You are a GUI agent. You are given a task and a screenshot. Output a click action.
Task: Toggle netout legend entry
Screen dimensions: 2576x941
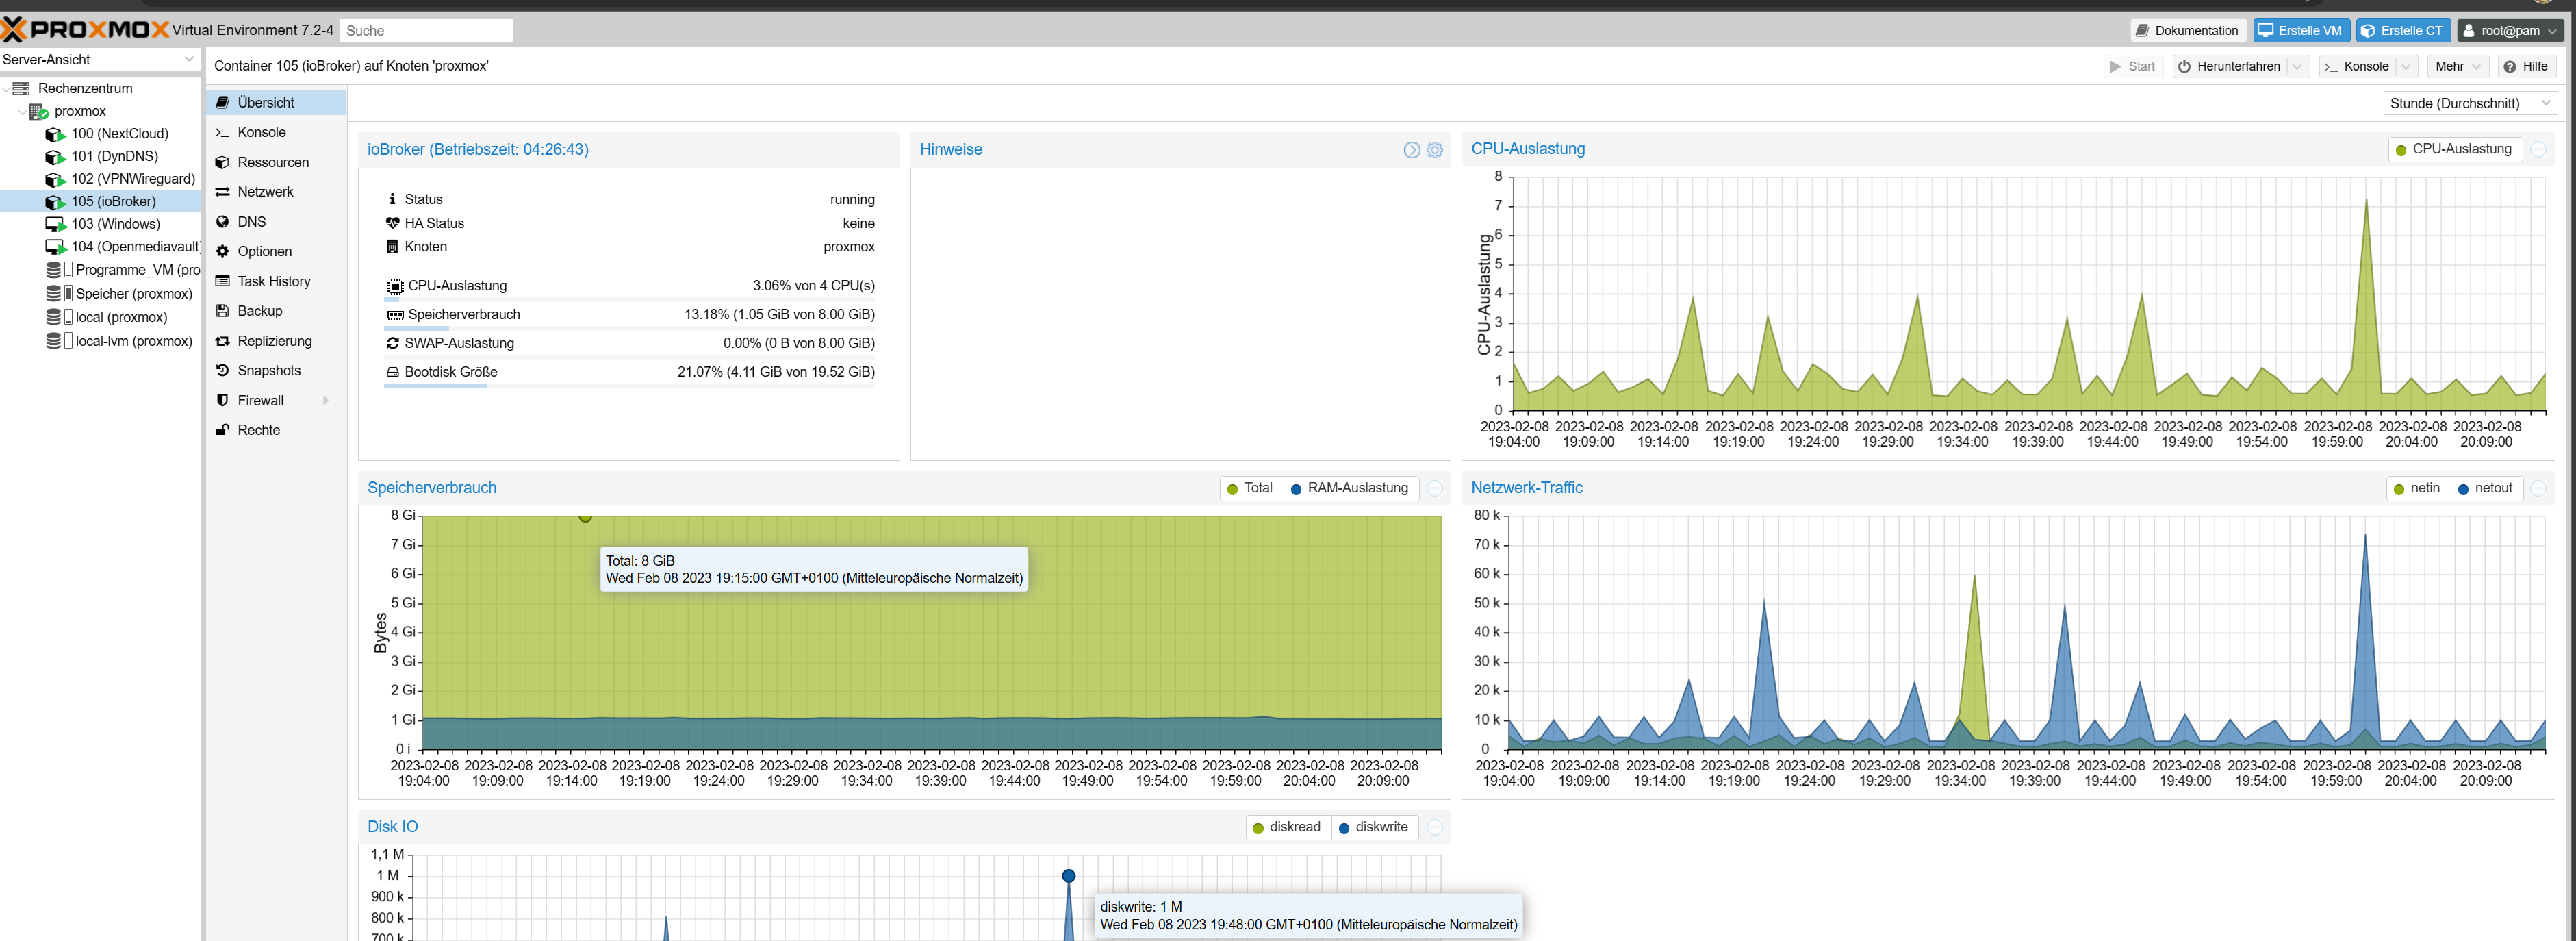2485,488
